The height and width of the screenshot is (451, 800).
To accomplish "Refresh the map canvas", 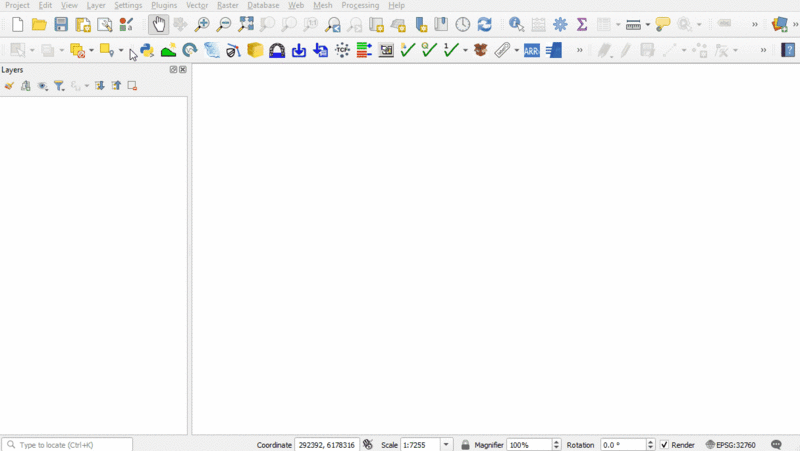I will [485, 25].
